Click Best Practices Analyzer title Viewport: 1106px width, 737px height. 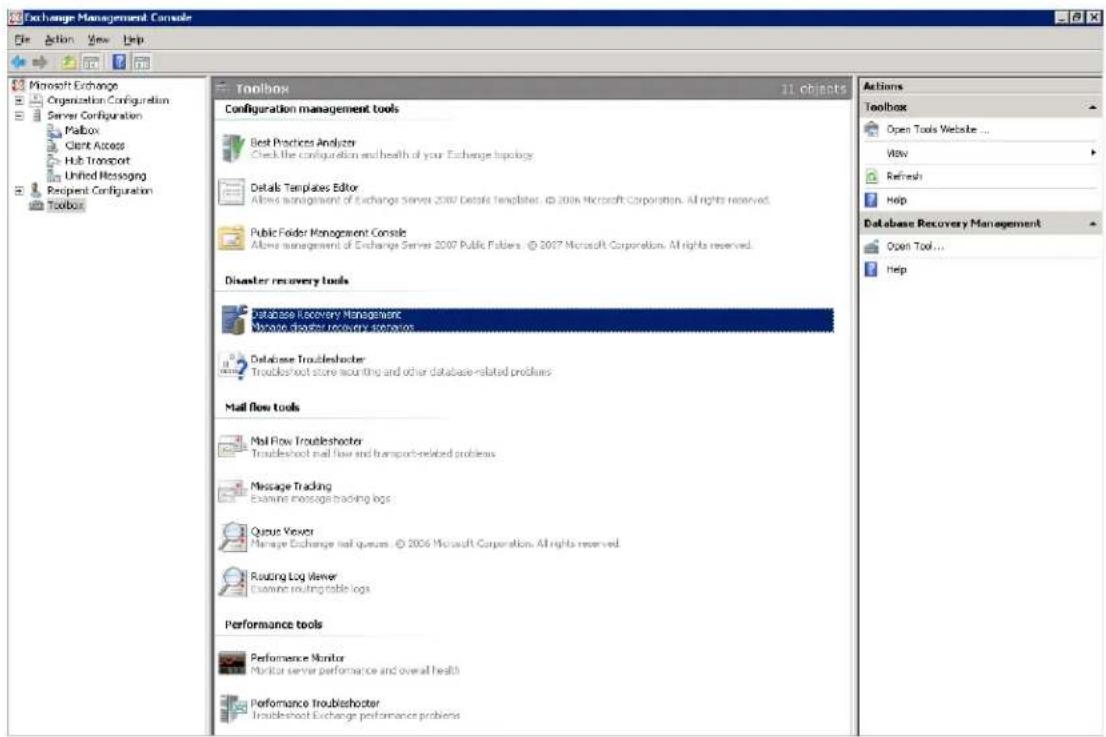tap(303, 142)
